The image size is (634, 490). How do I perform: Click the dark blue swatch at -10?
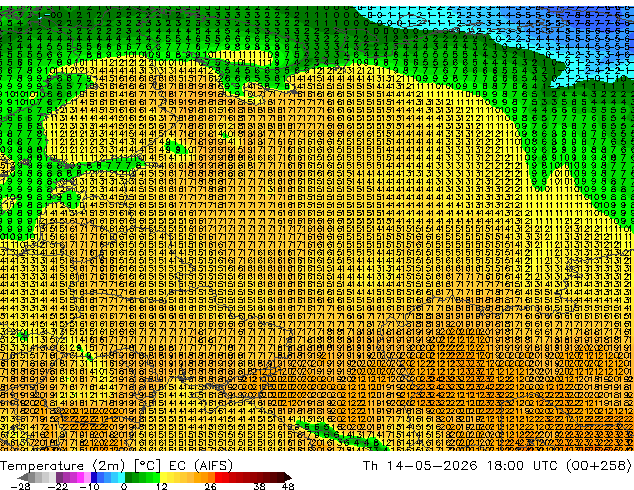(x=94, y=477)
